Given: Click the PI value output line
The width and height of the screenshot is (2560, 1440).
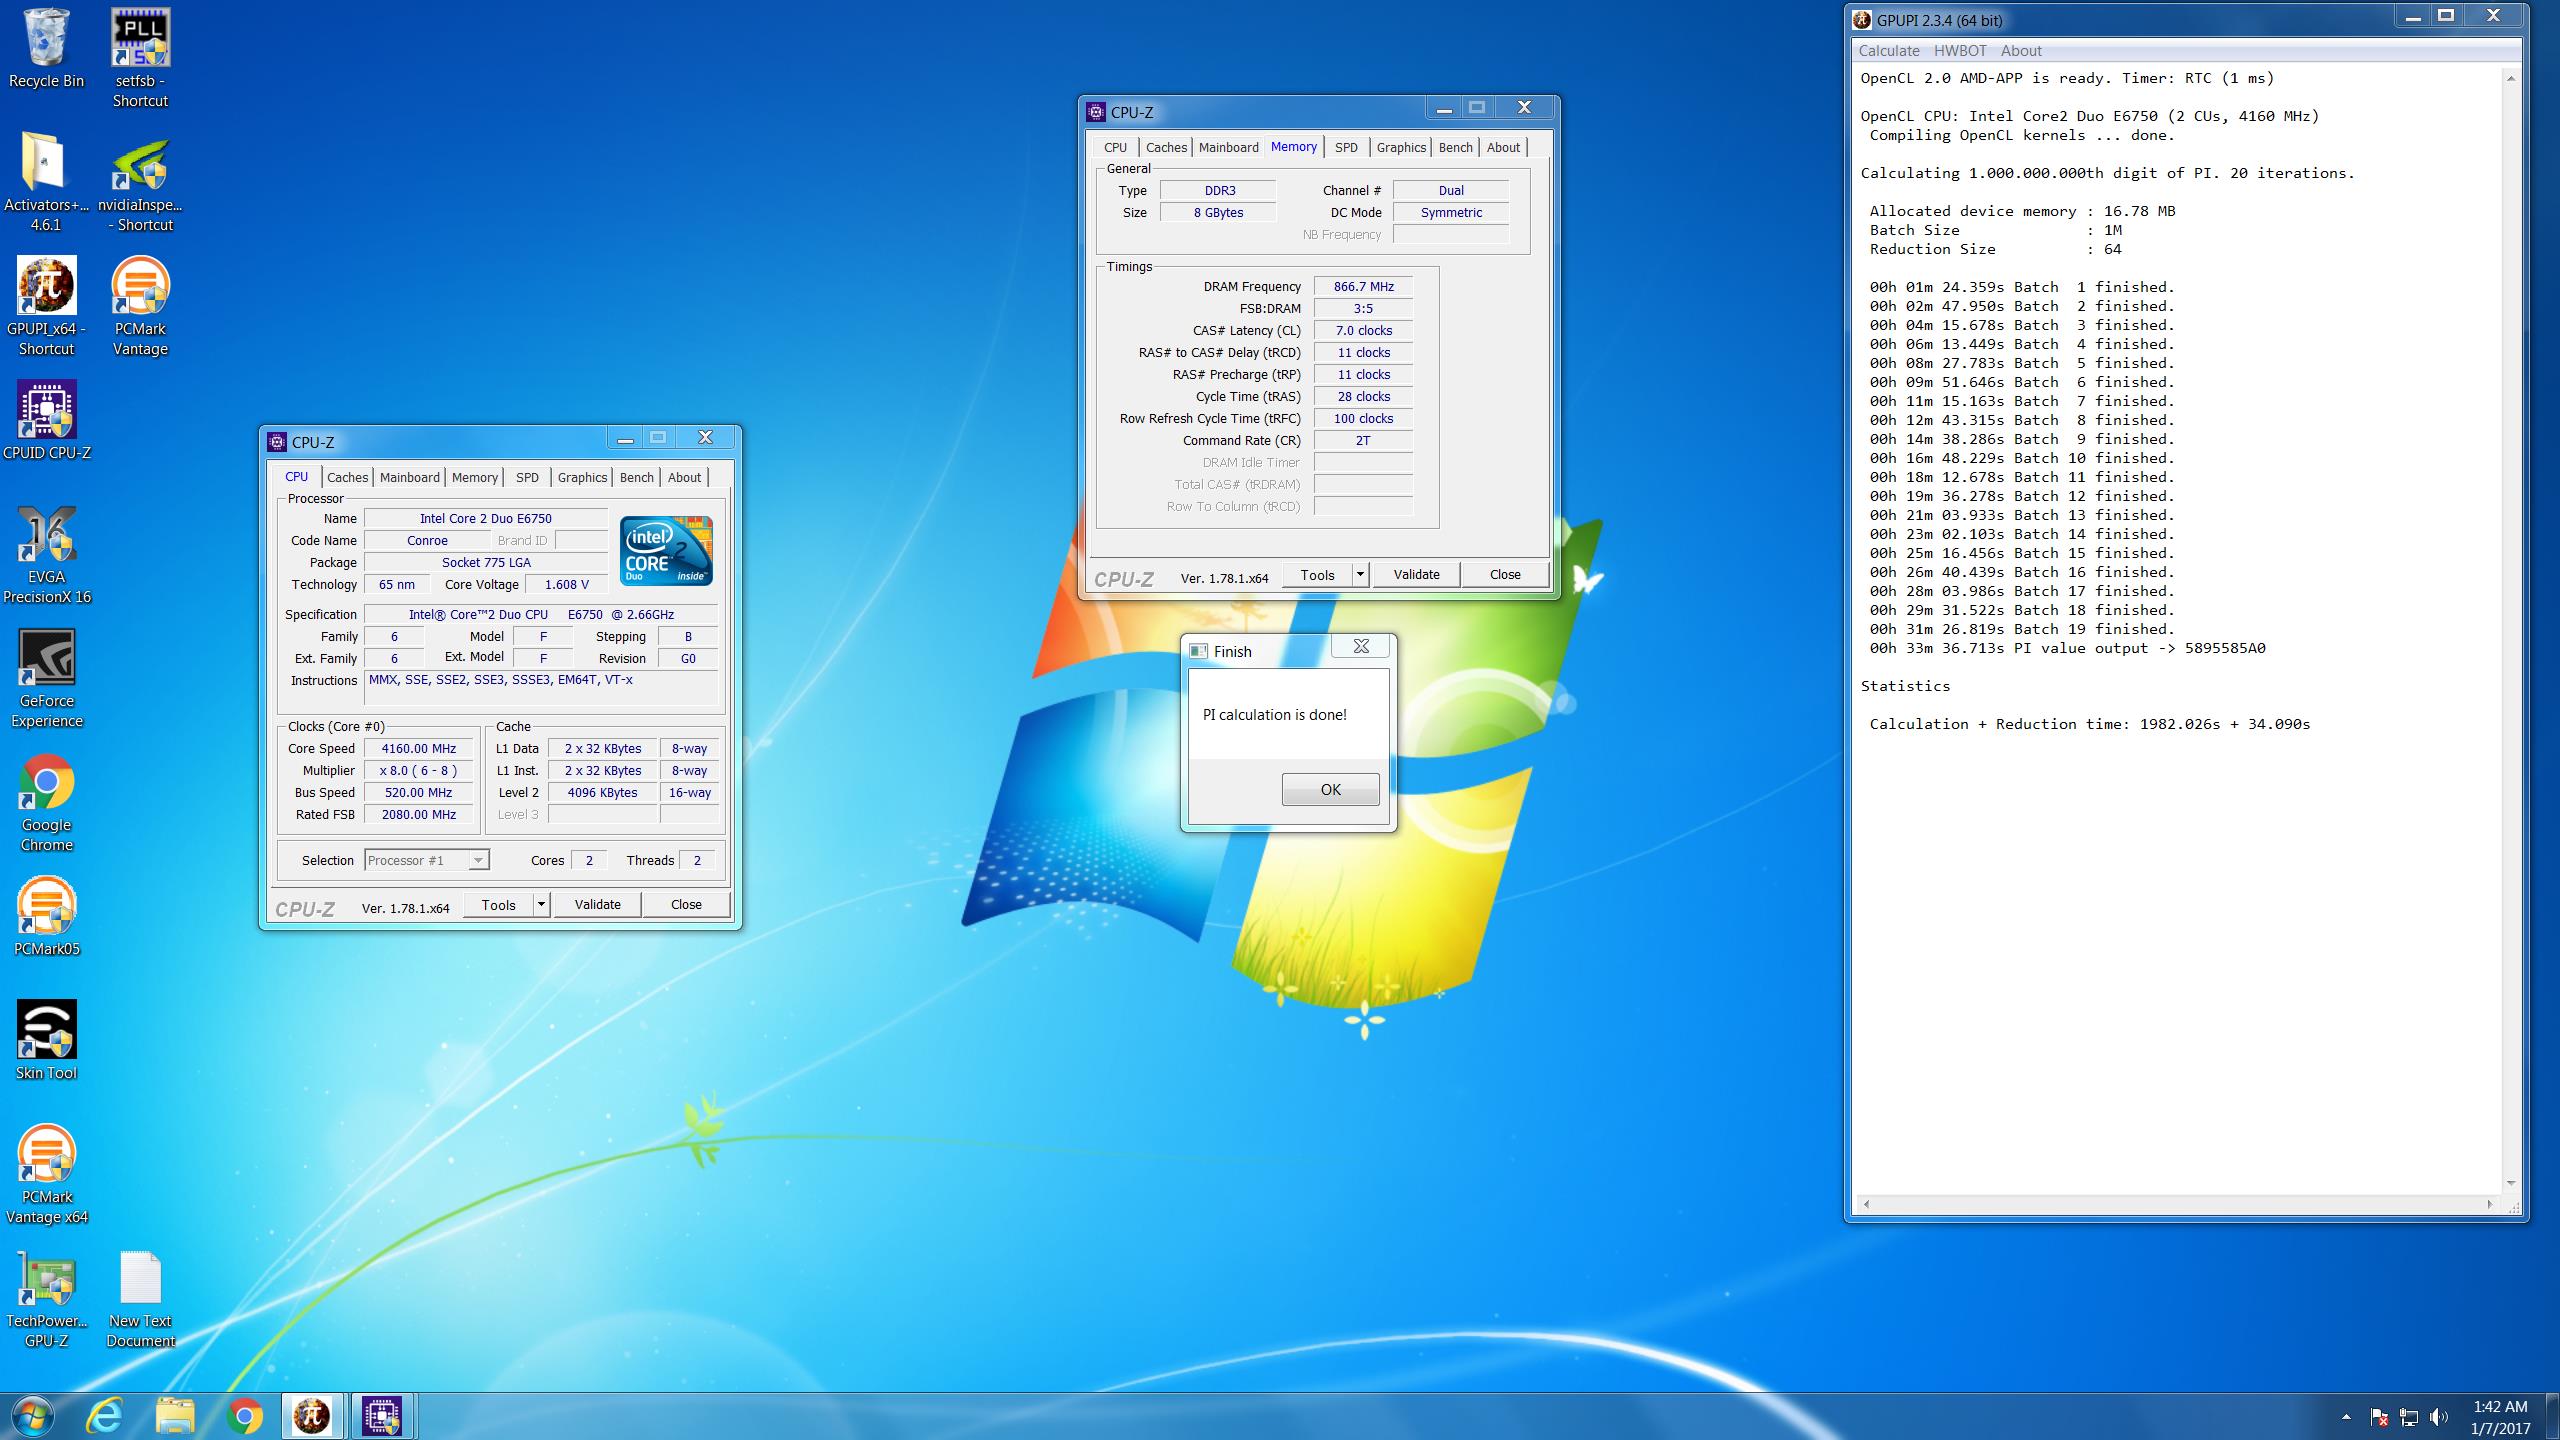Looking at the screenshot, I should [2067, 648].
